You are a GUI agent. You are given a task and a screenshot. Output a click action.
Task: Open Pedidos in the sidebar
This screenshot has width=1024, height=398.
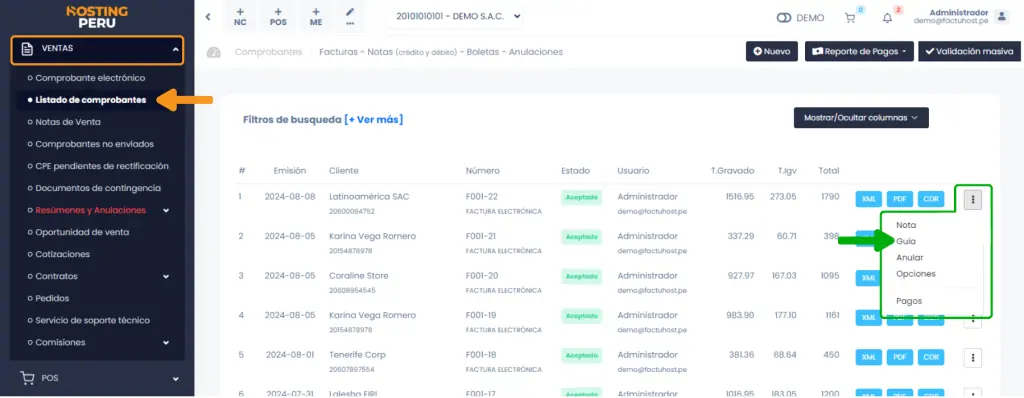[52, 298]
